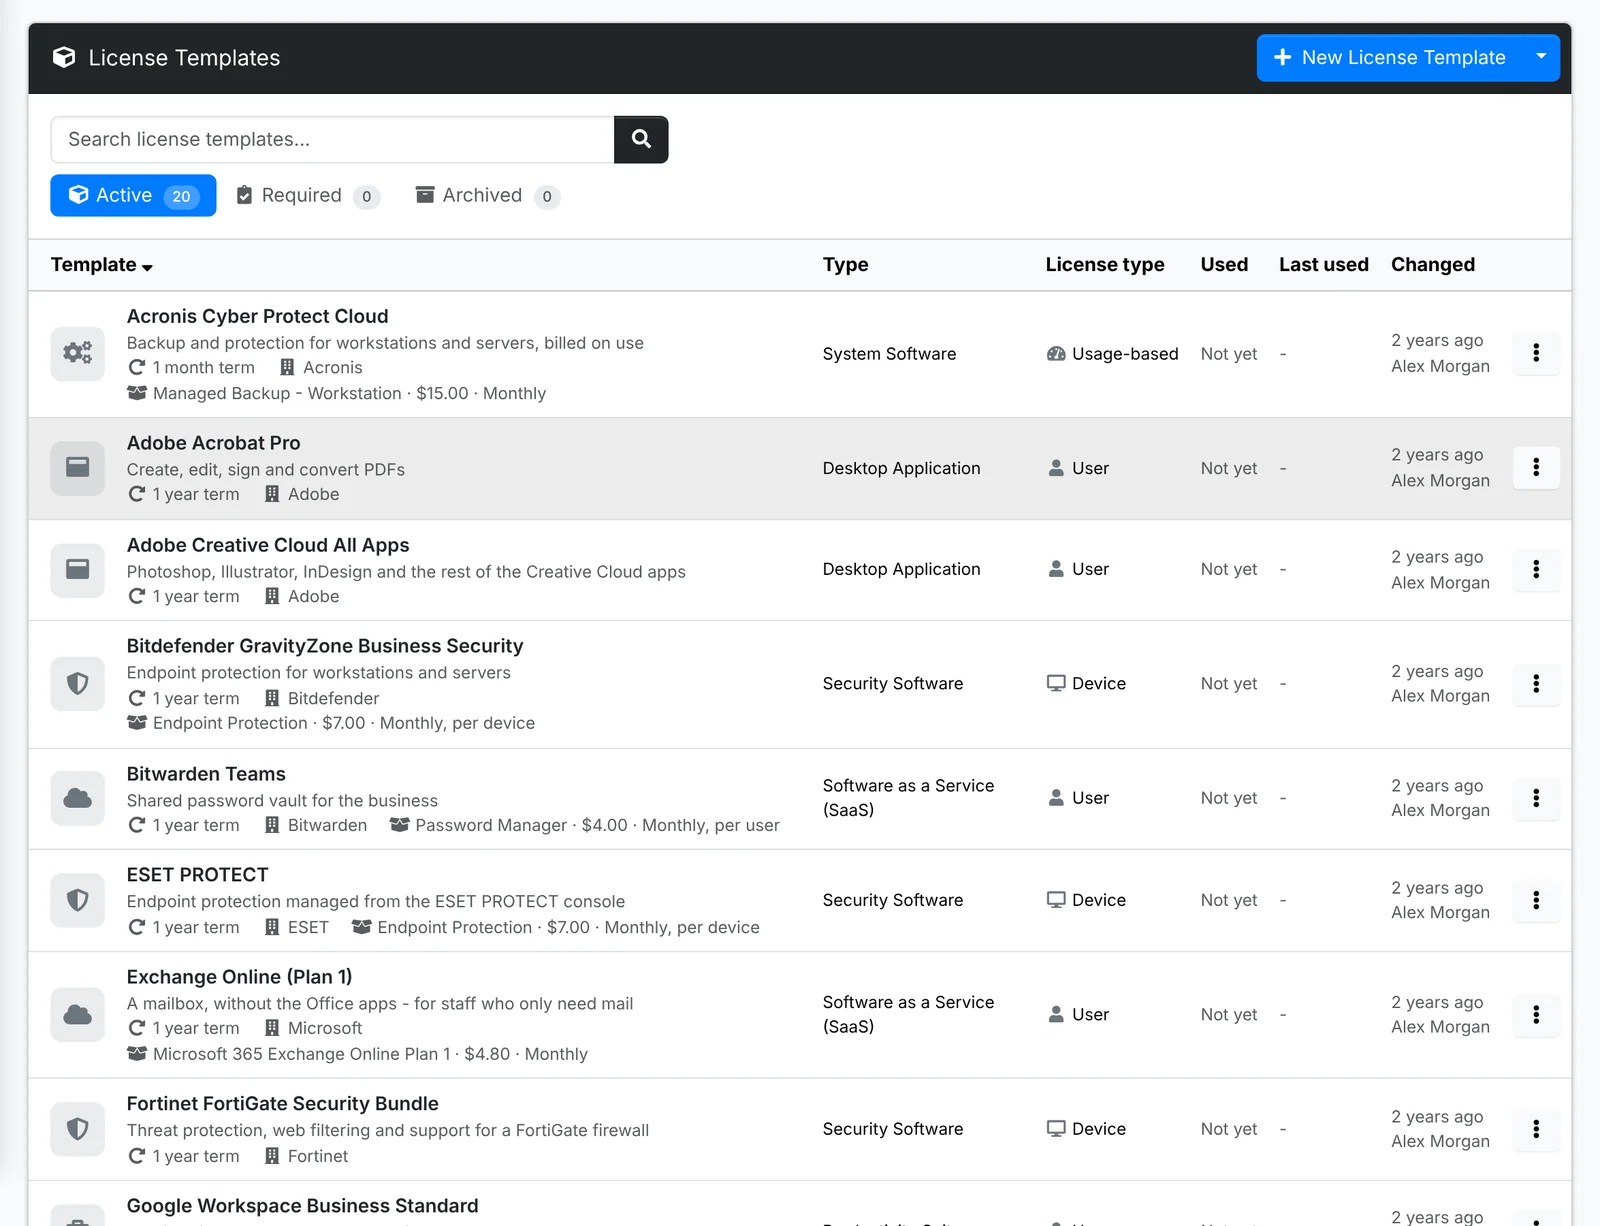Viewport: 1600px width, 1226px height.
Task: Click 'System Software' type cell
Action: coord(889,354)
